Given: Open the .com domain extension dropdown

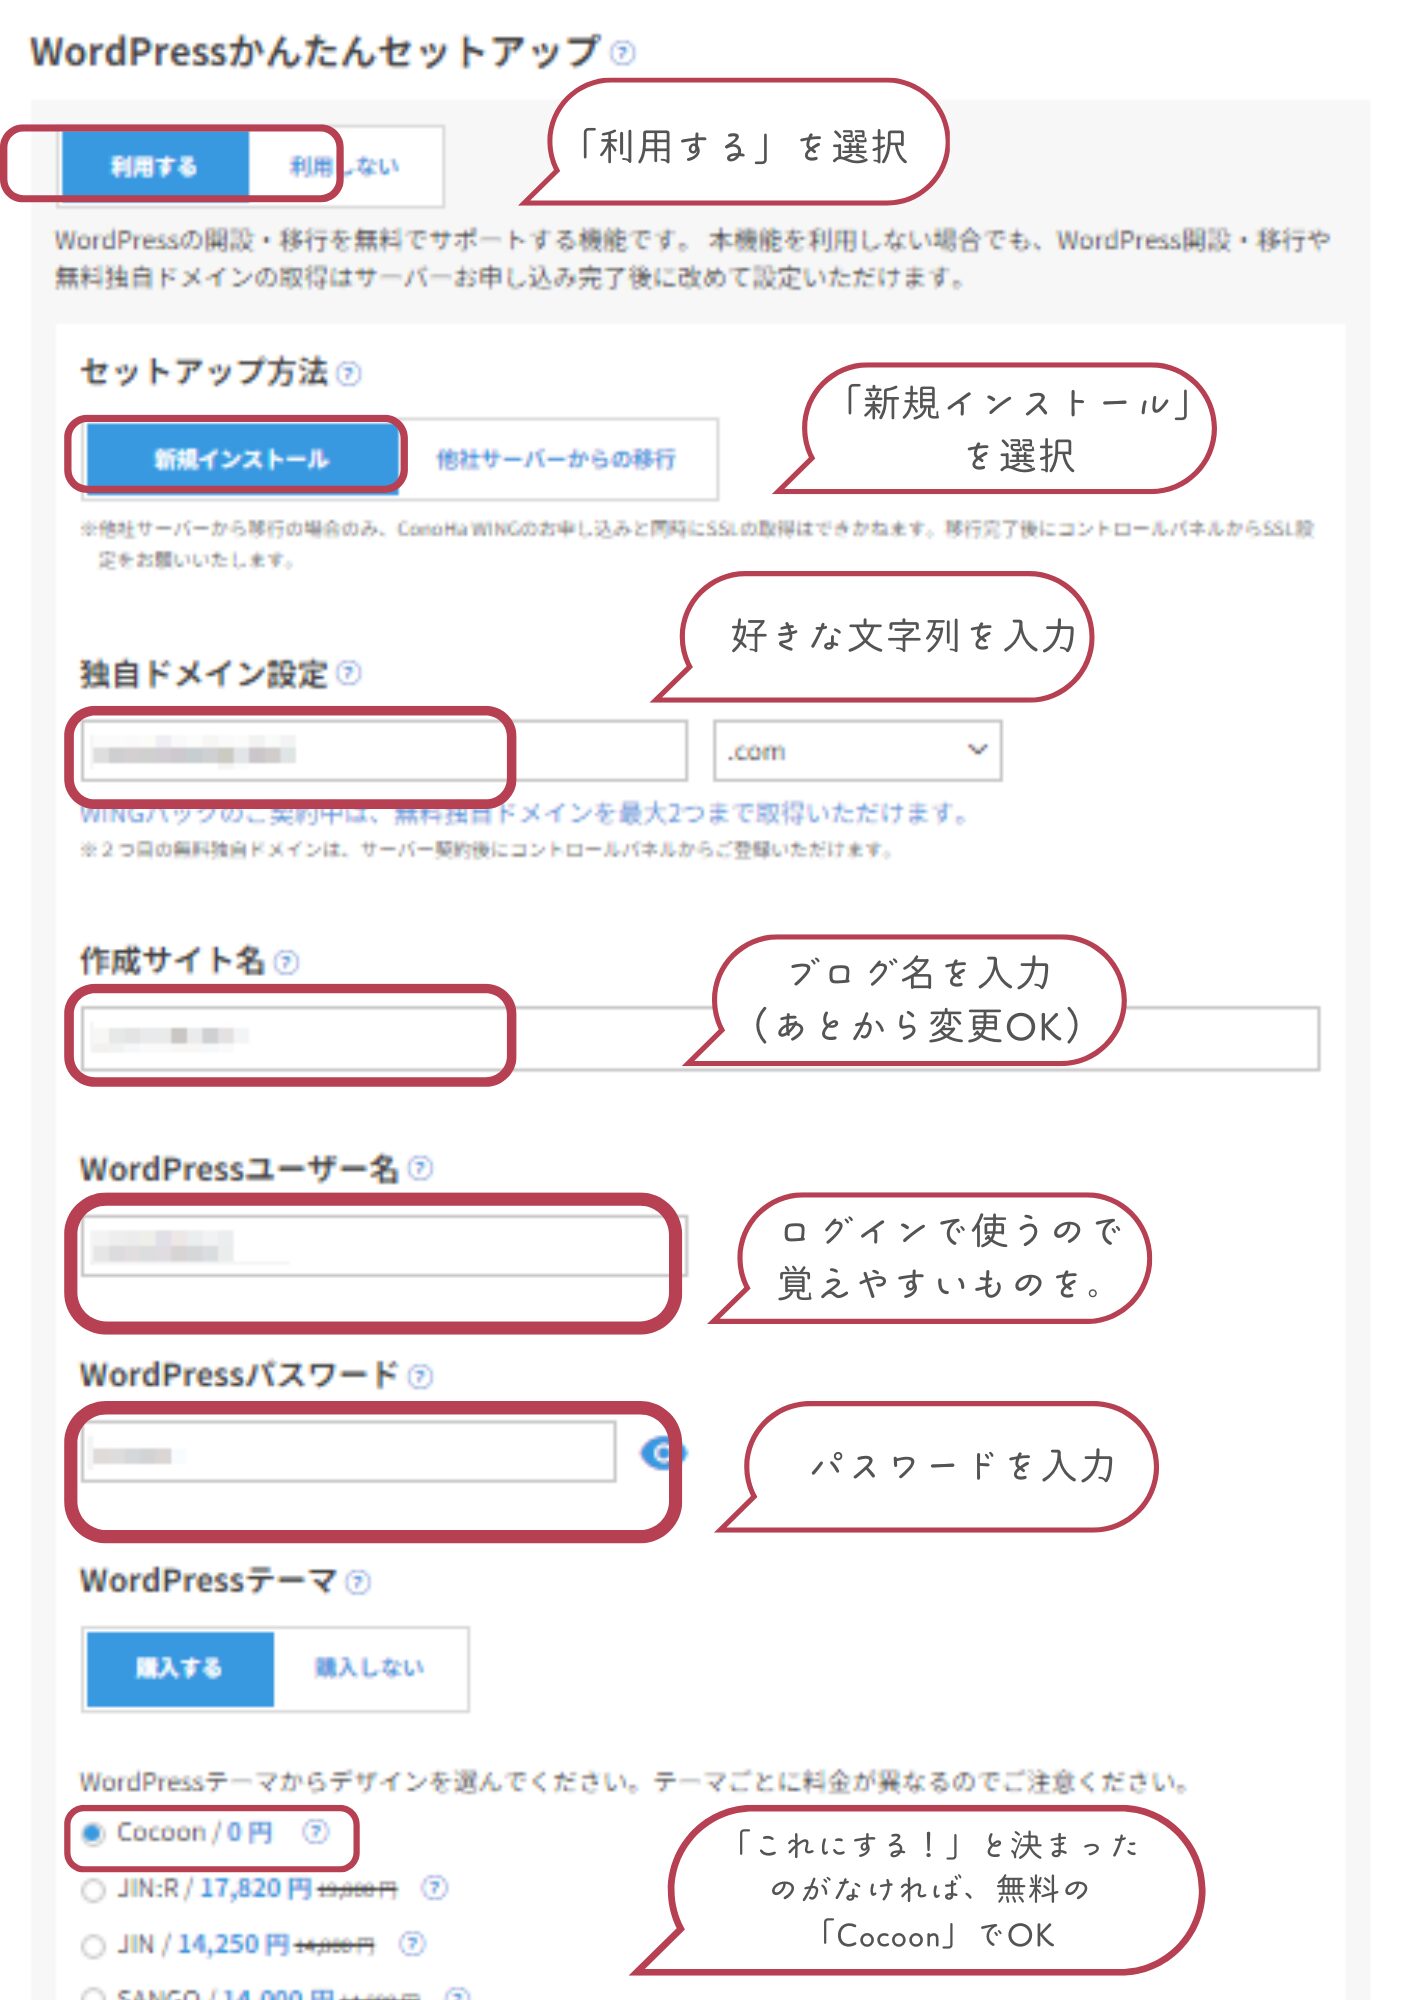Looking at the screenshot, I should tap(857, 751).
